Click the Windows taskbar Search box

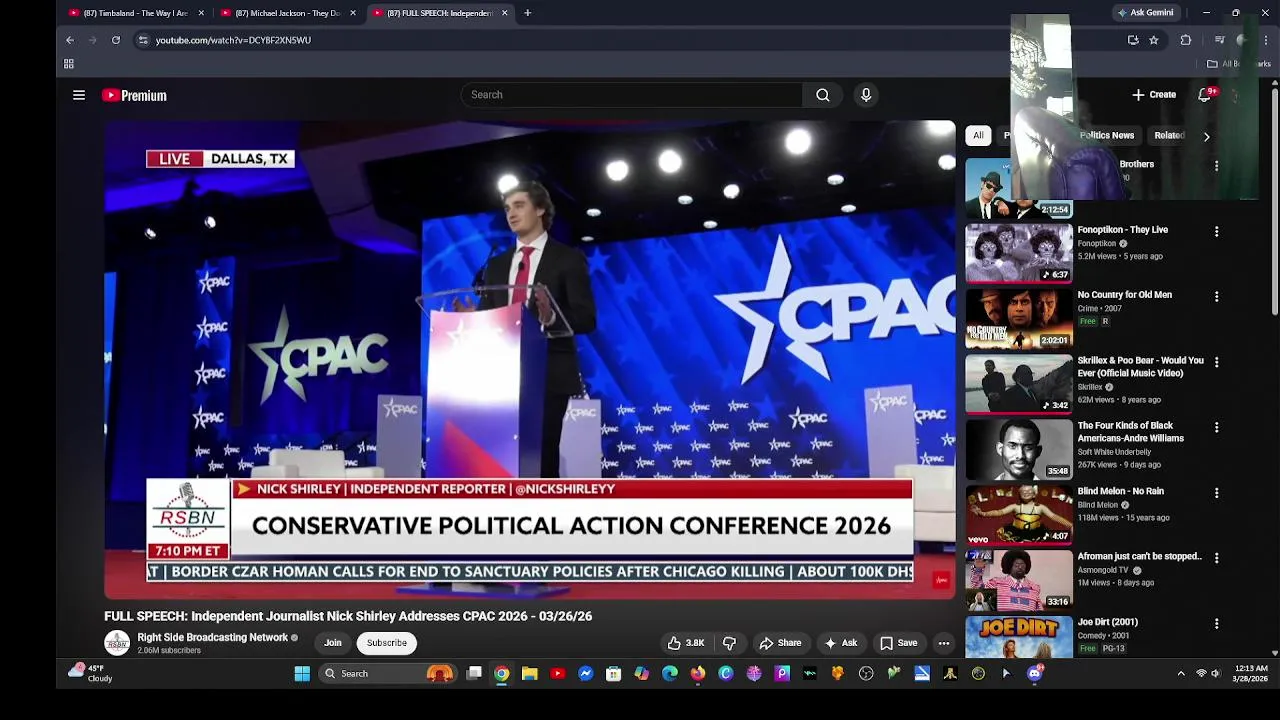(387, 674)
